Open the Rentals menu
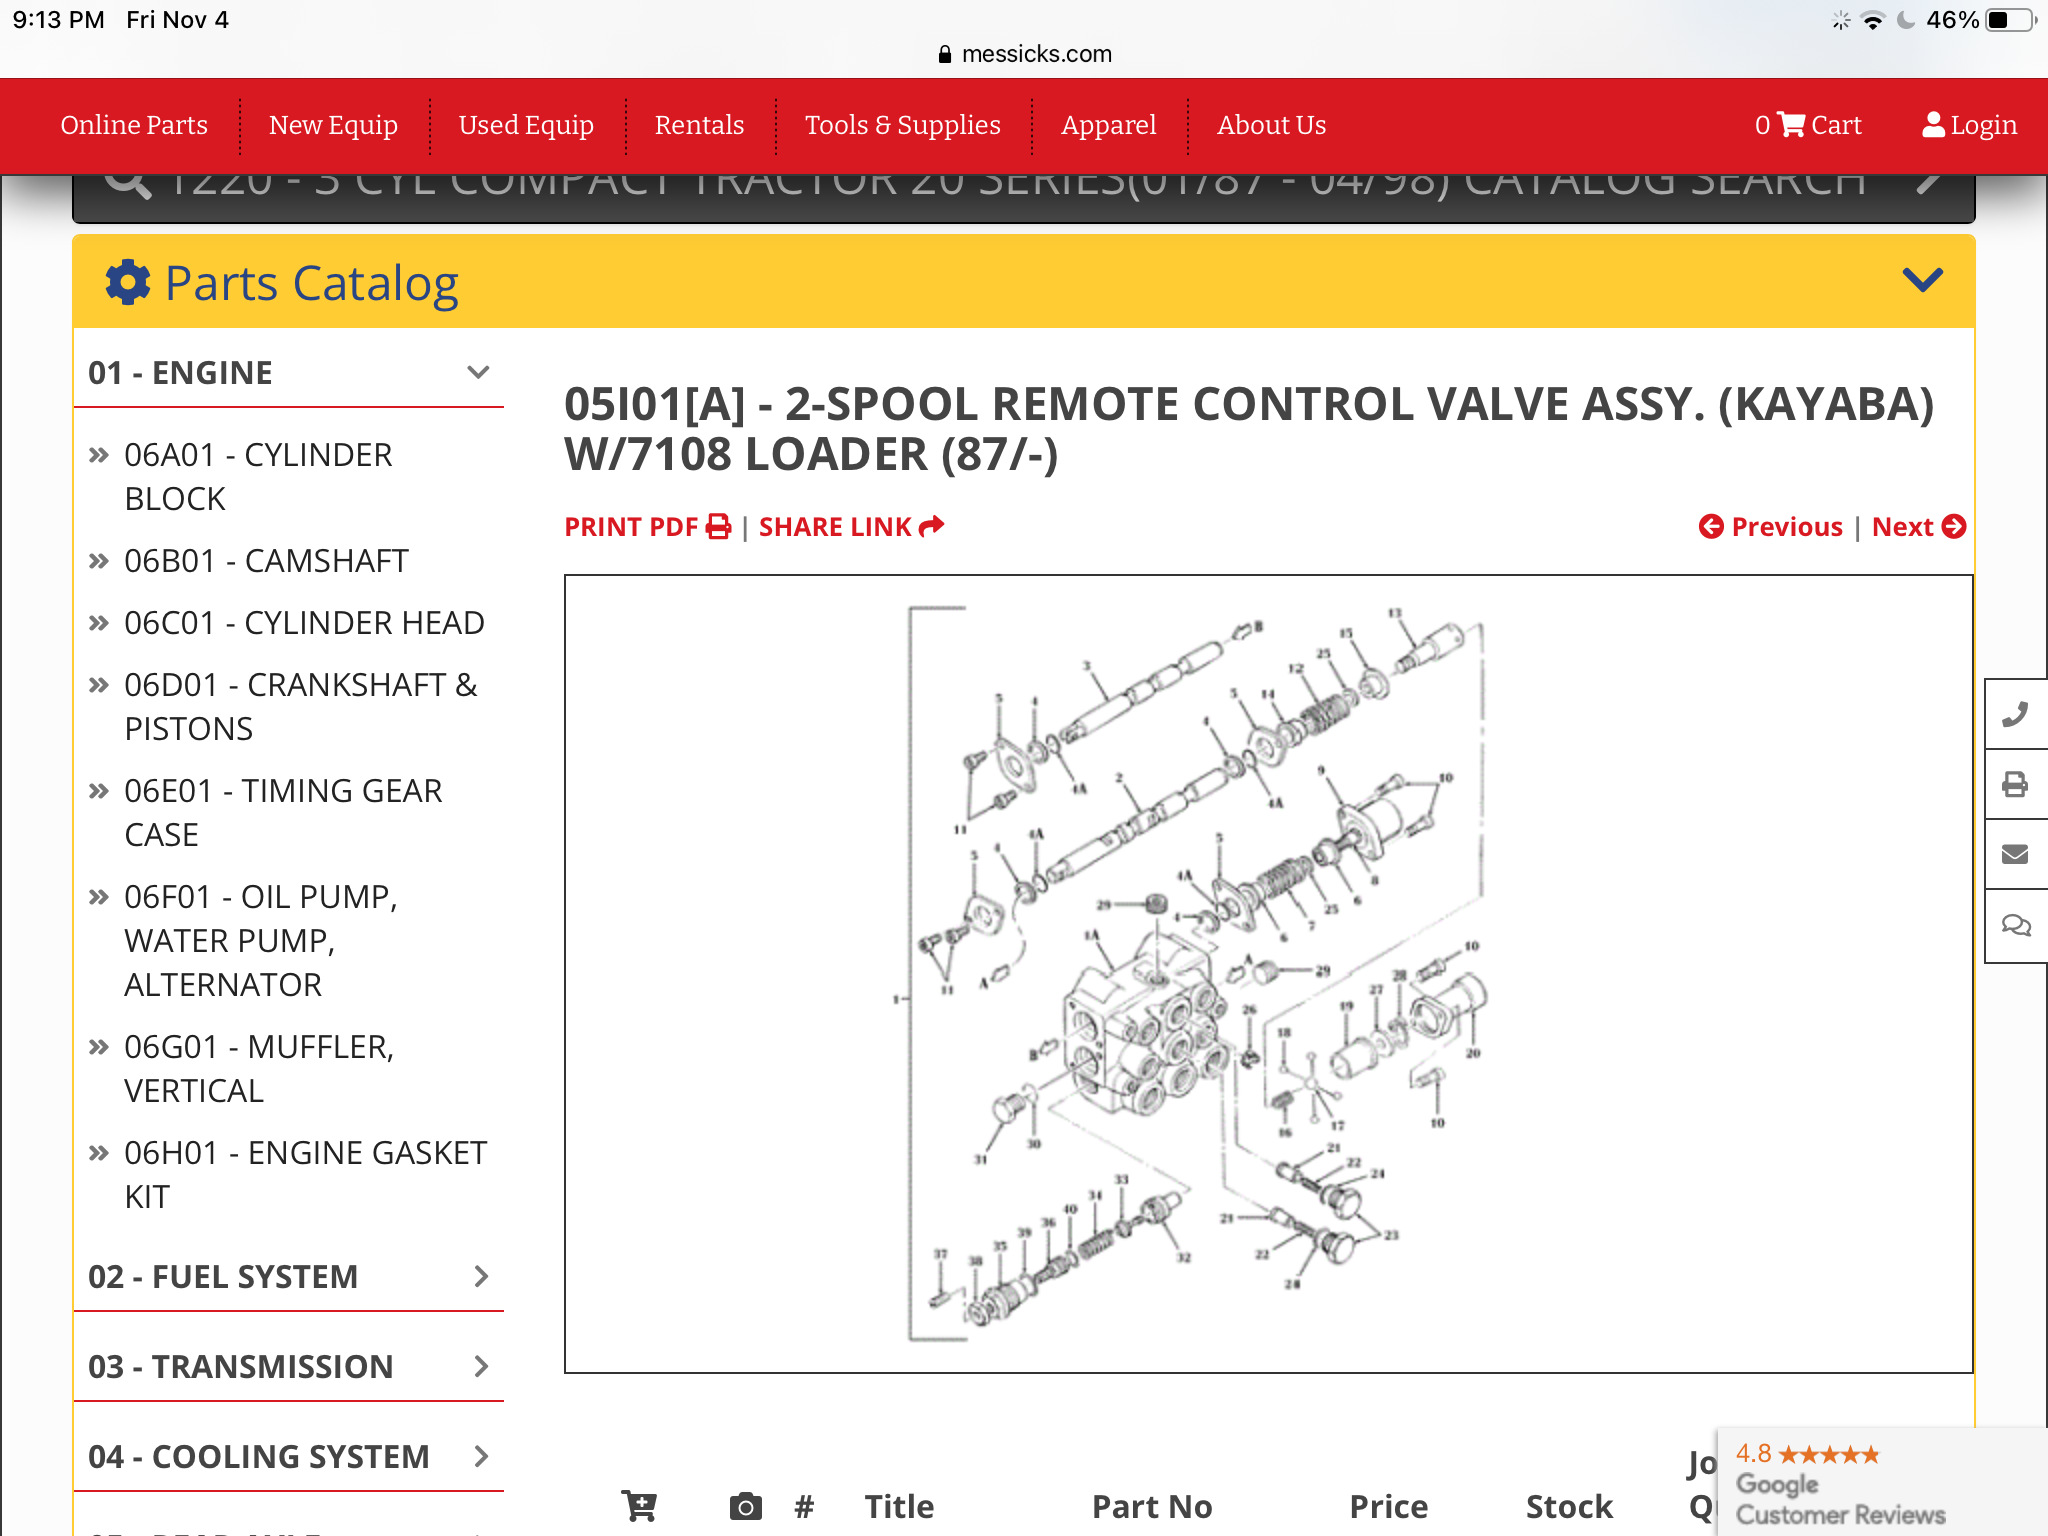Image resolution: width=2048 pixels, height=1536 pixels. 699,125
